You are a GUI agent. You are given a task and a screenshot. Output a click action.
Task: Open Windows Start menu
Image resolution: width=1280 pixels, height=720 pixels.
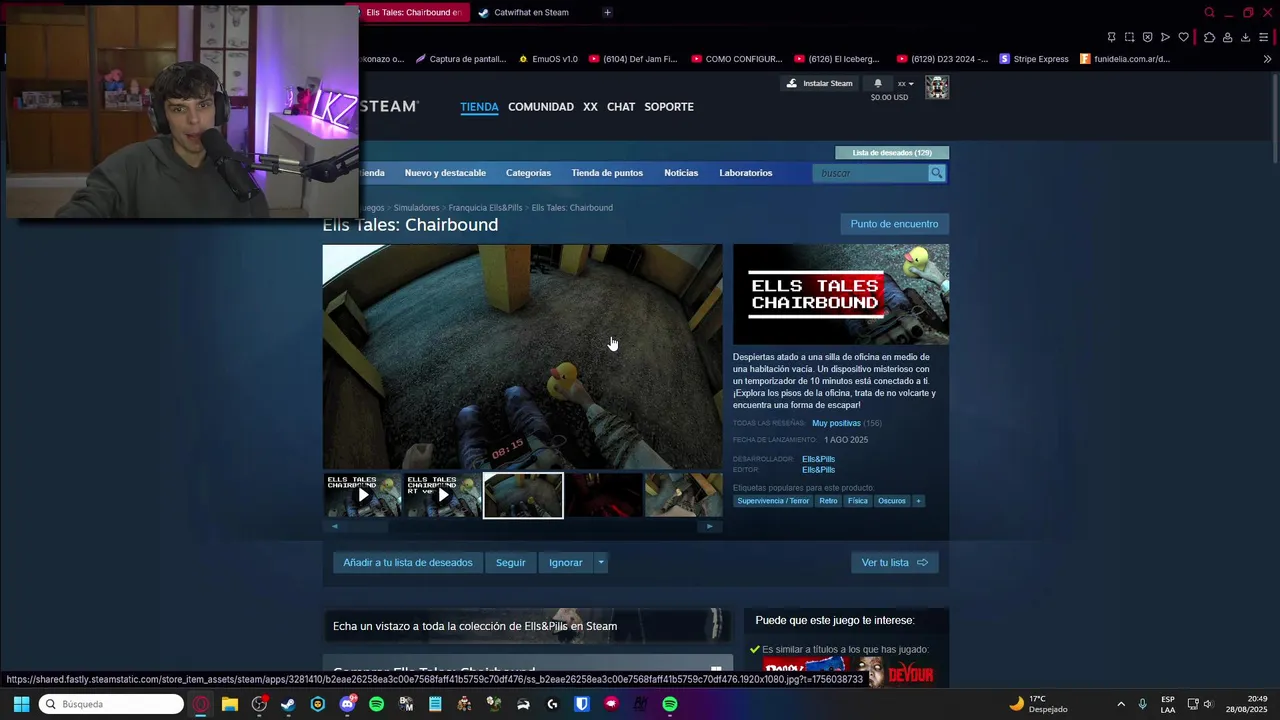pyautogui.click(x=21, y=704)
